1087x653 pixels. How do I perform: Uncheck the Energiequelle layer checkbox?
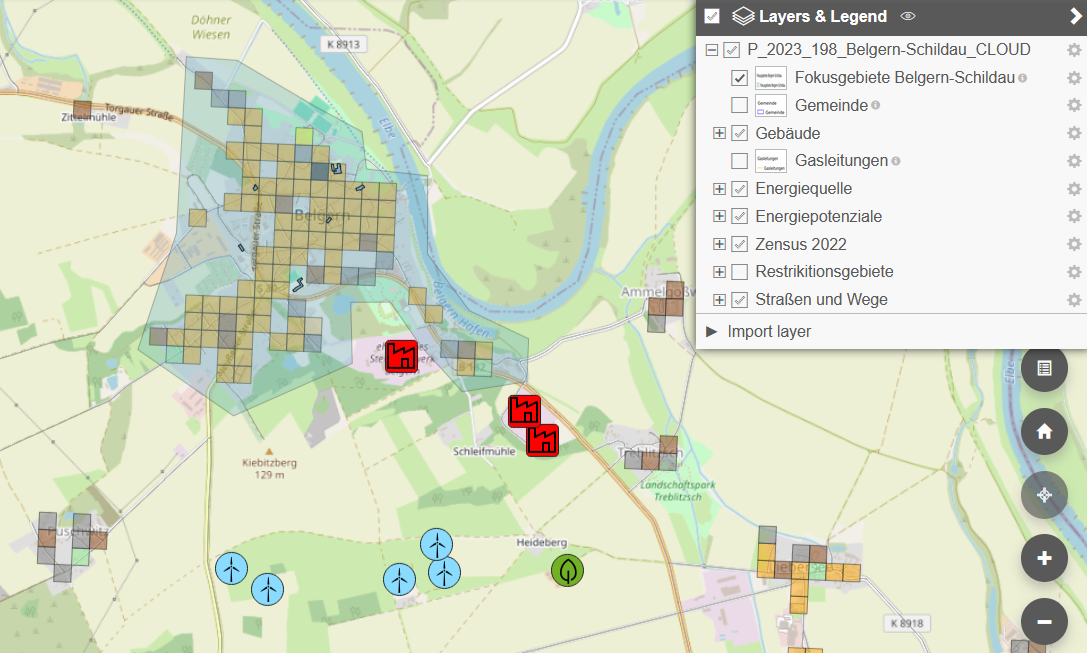pyautogui.click(x=740, y=189)
